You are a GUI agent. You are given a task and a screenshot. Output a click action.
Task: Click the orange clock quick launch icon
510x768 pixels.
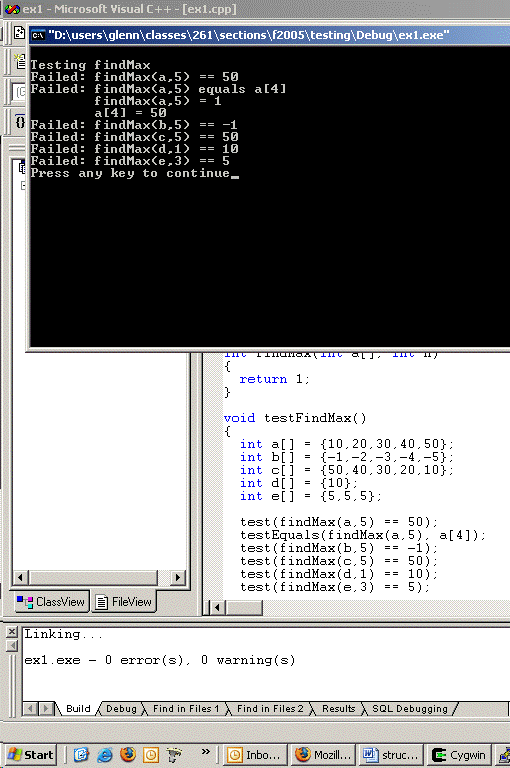[x=151, y=755]
